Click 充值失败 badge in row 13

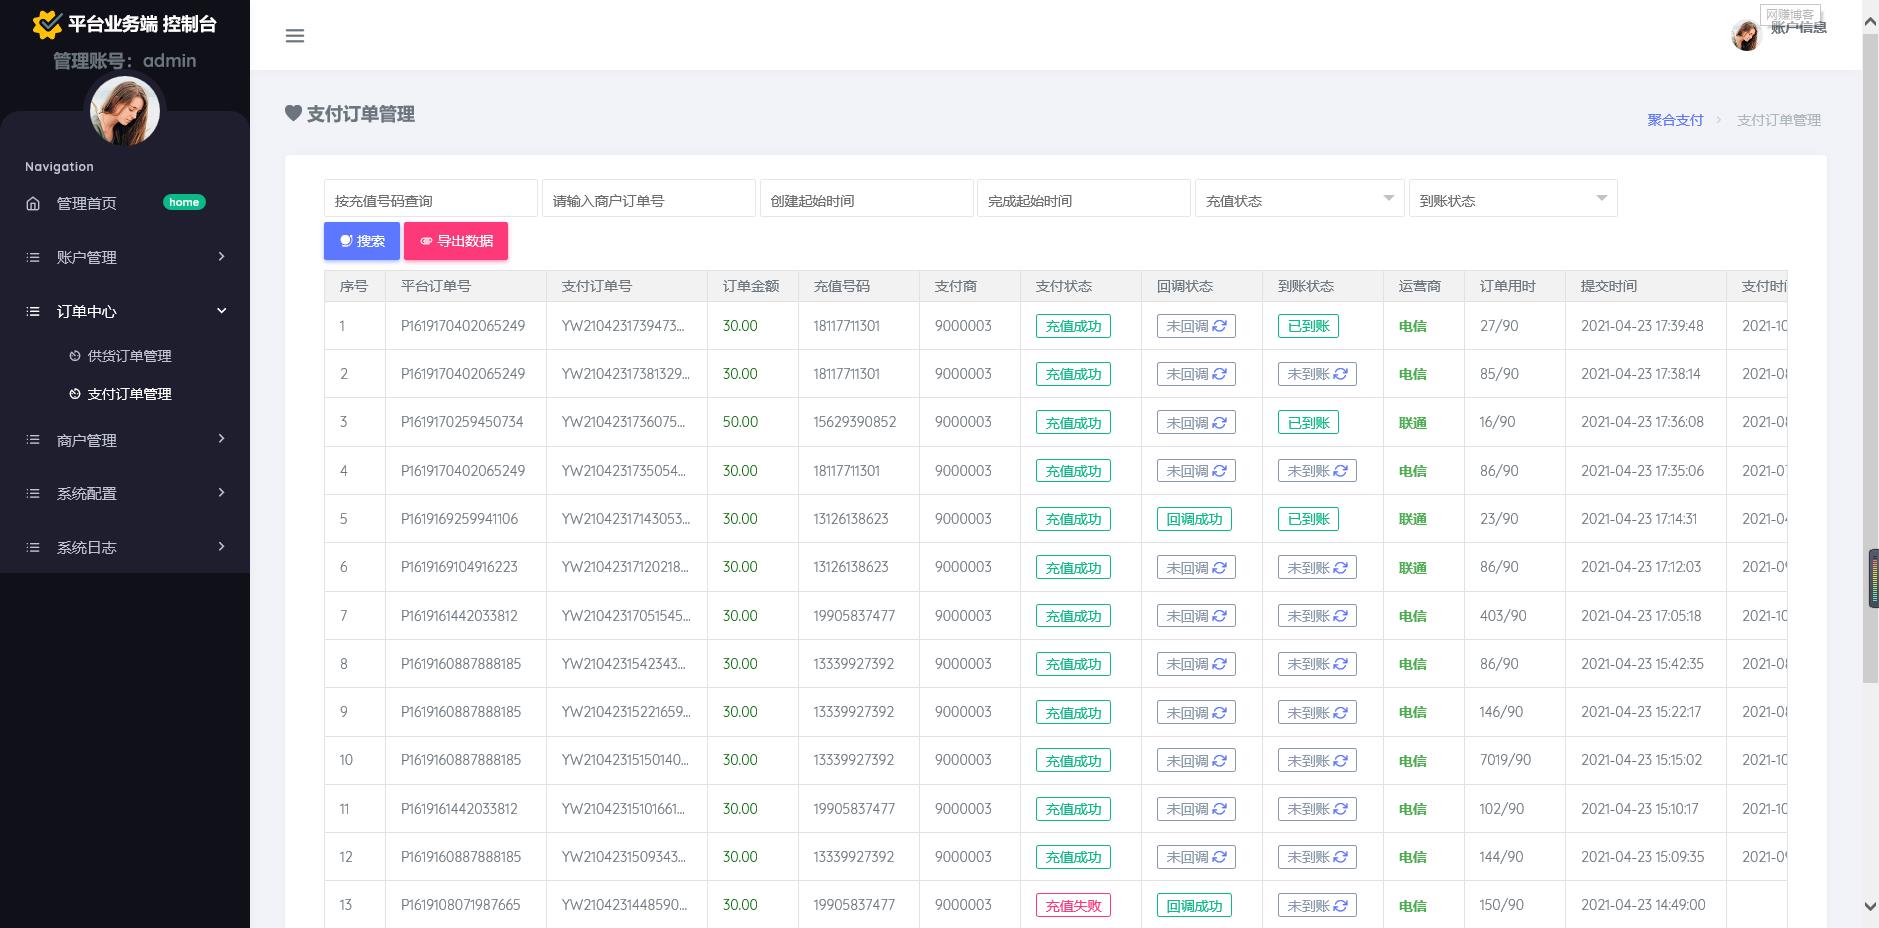point(1073,906)
